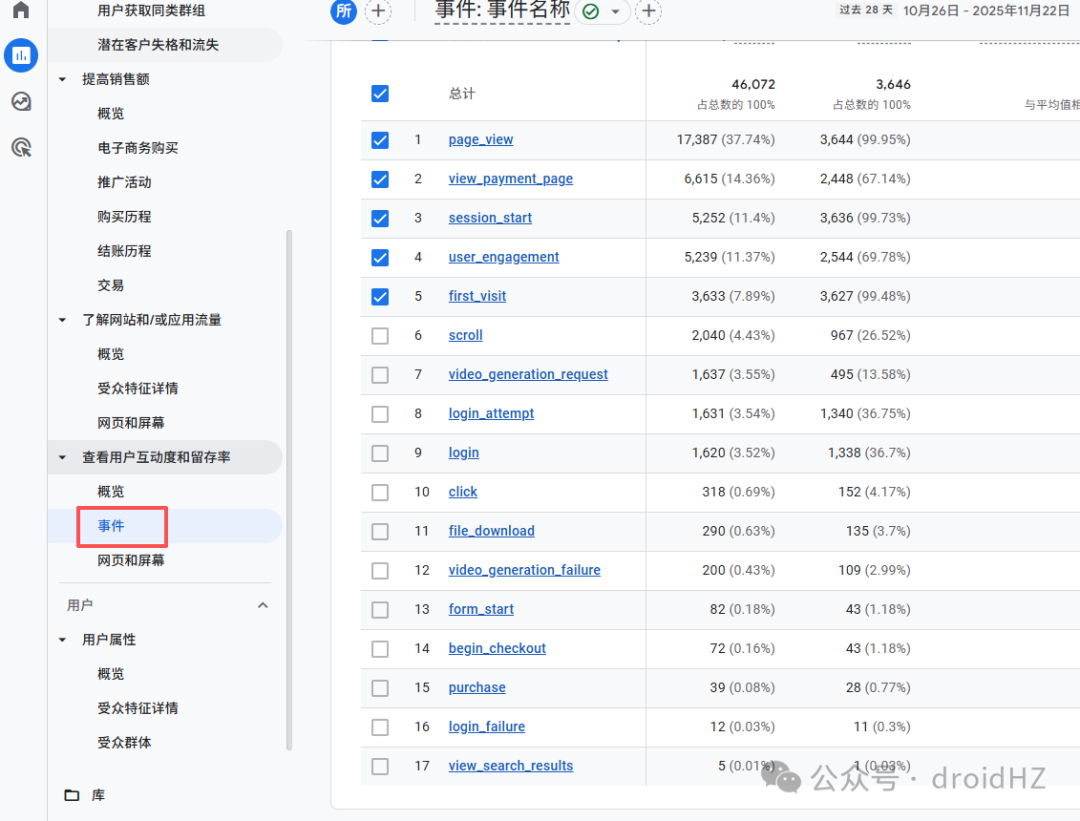Open the file_download event link
This screenshot has height=821, width=1080.
[x=491, y=531]
